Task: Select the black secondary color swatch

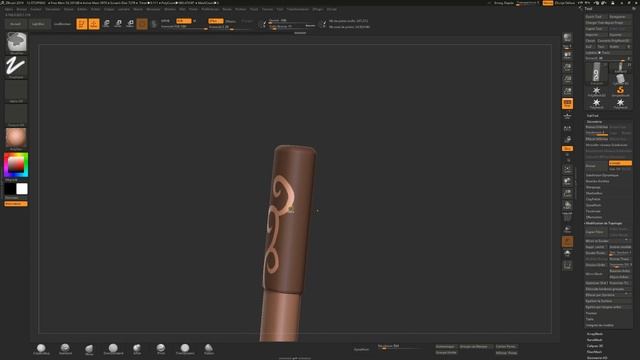Action: click(10, 189)
